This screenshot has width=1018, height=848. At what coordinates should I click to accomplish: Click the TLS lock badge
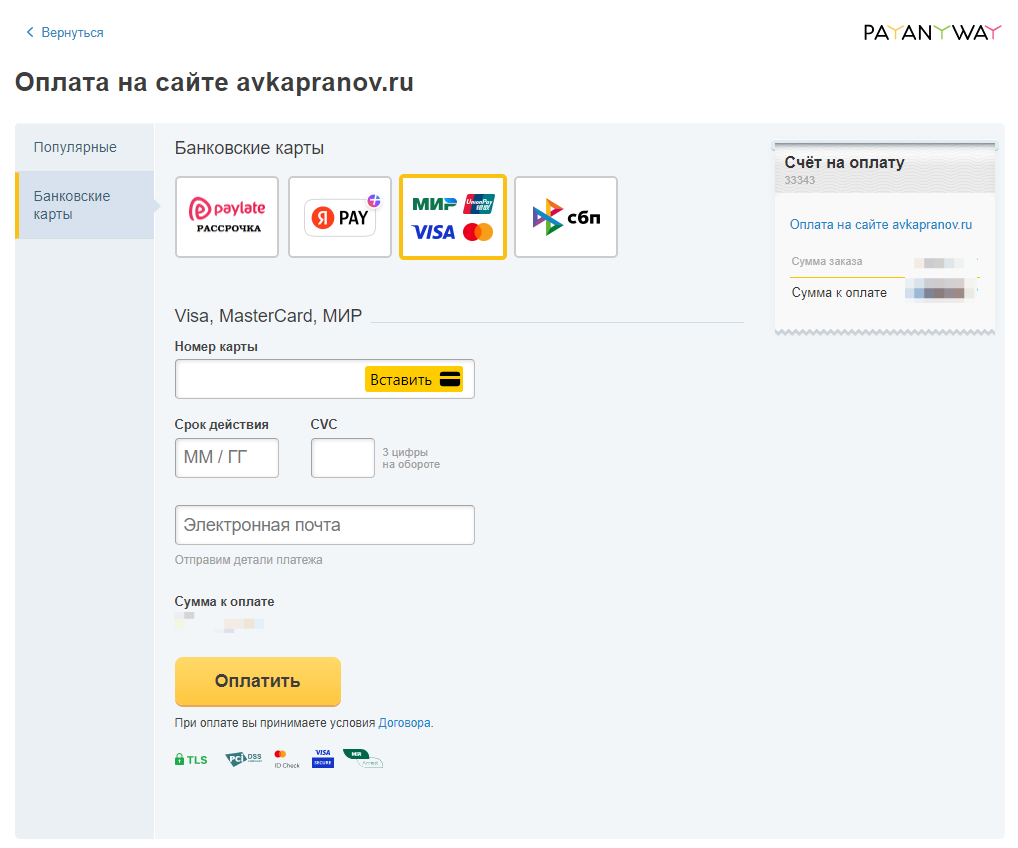[x=191, y=760]
